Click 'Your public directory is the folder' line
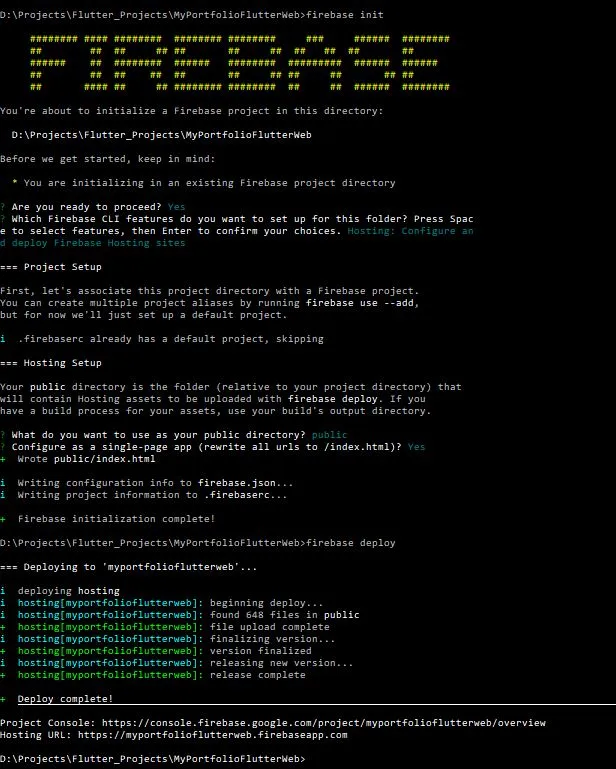Viewport: 616px width, 769px height. (231, 387)
